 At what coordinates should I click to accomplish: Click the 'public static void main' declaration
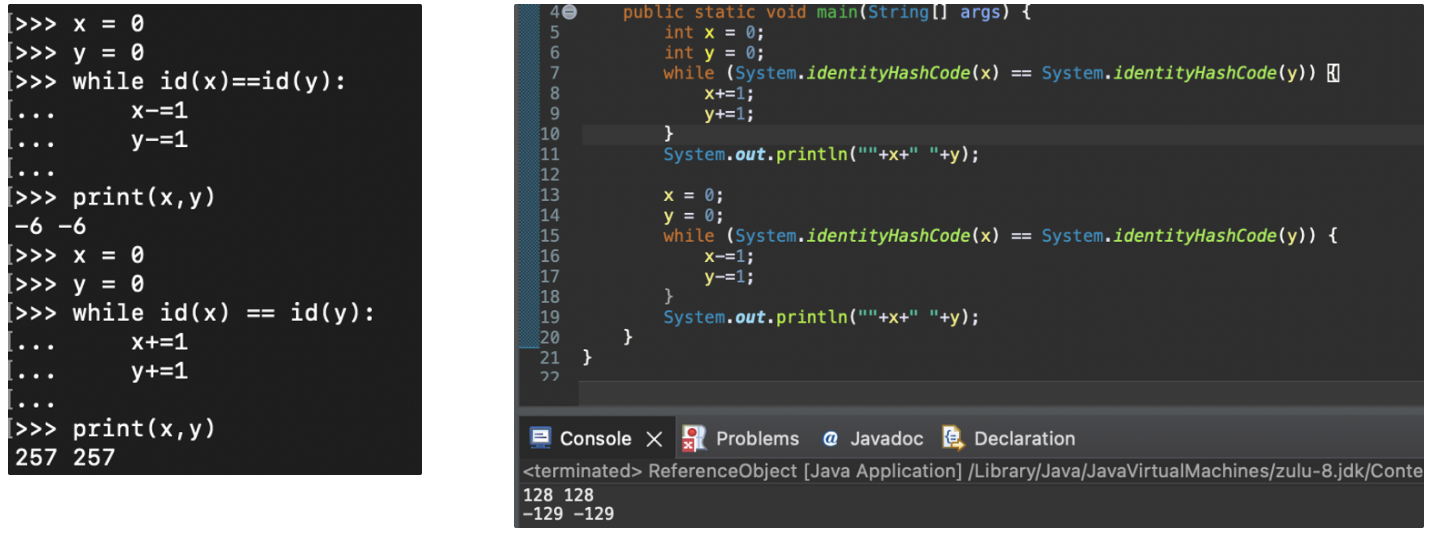click(x=827, y=12)
